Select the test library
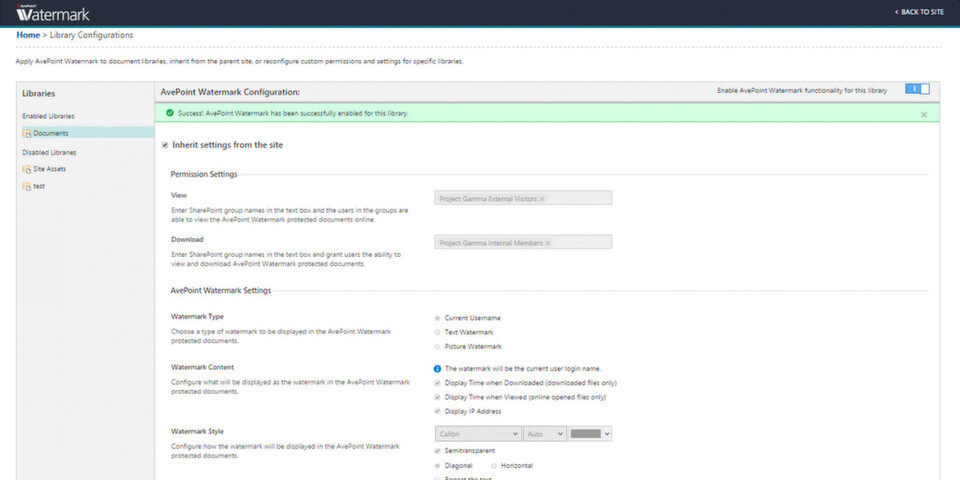This screenshot has width=960, height=480. click(x=39, y=186)
